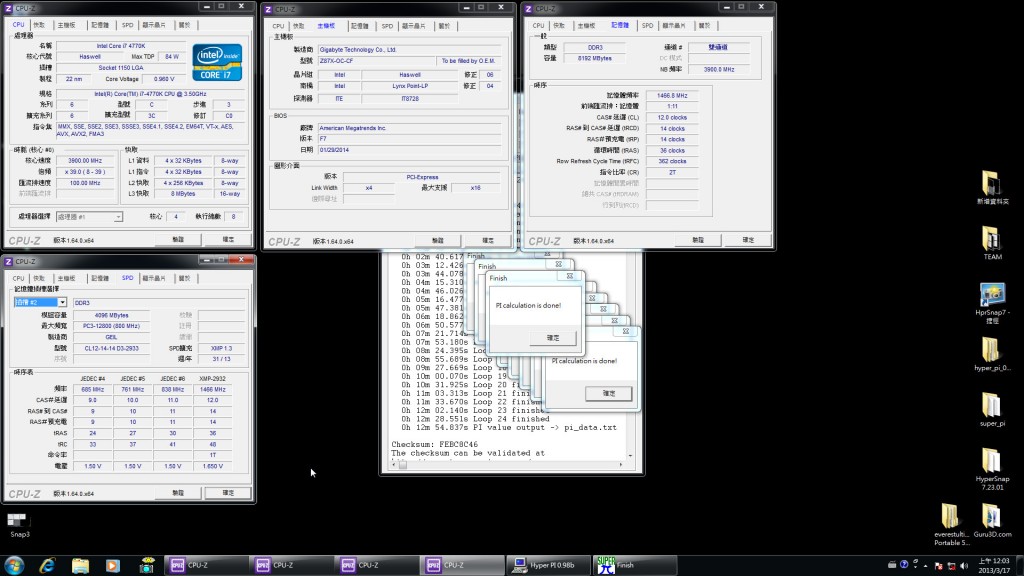The width and height of the screenshot is (1024, 576).
Task: Click the Validate button in the memory window
Action: coord(698,240)
